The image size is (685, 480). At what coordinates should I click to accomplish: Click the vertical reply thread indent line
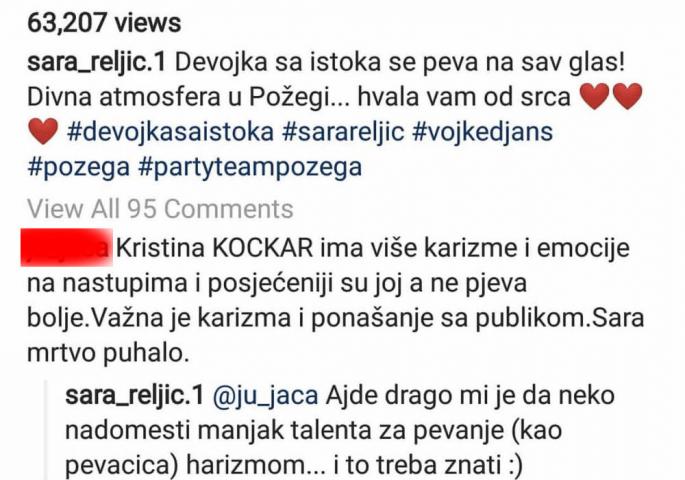coord(47,430)
